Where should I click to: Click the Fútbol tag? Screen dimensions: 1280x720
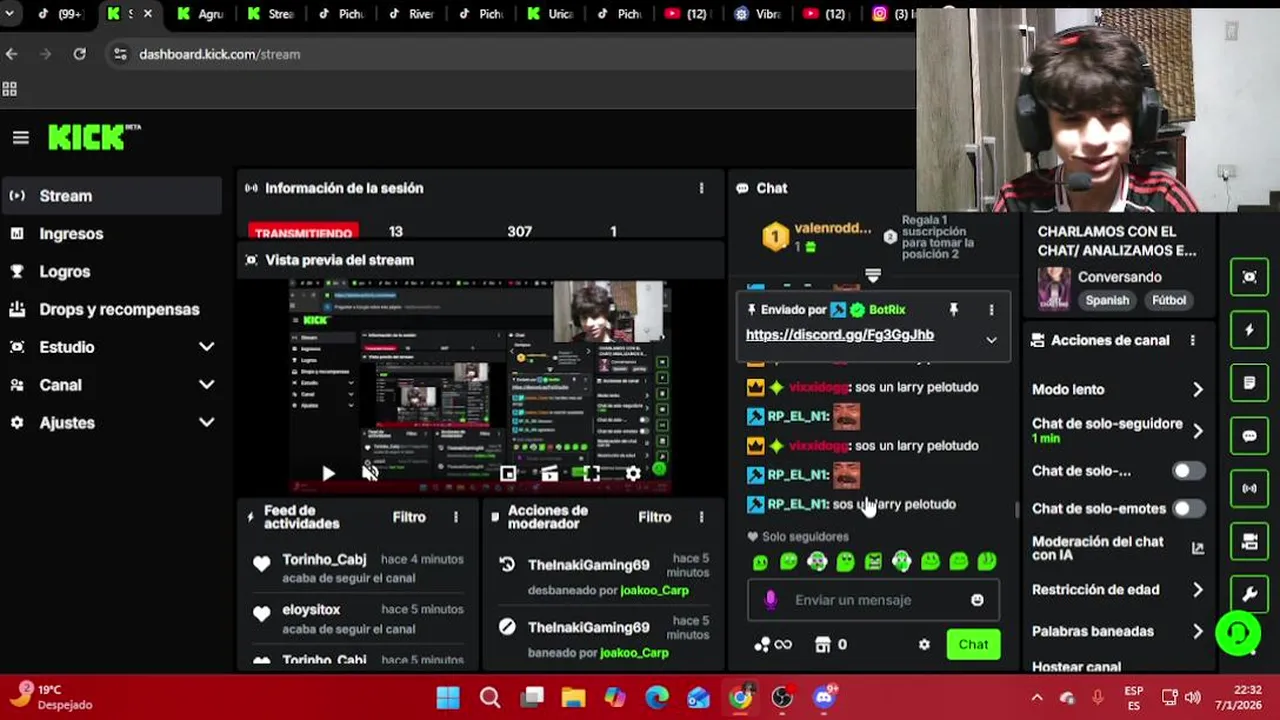tap(1168, 300)
